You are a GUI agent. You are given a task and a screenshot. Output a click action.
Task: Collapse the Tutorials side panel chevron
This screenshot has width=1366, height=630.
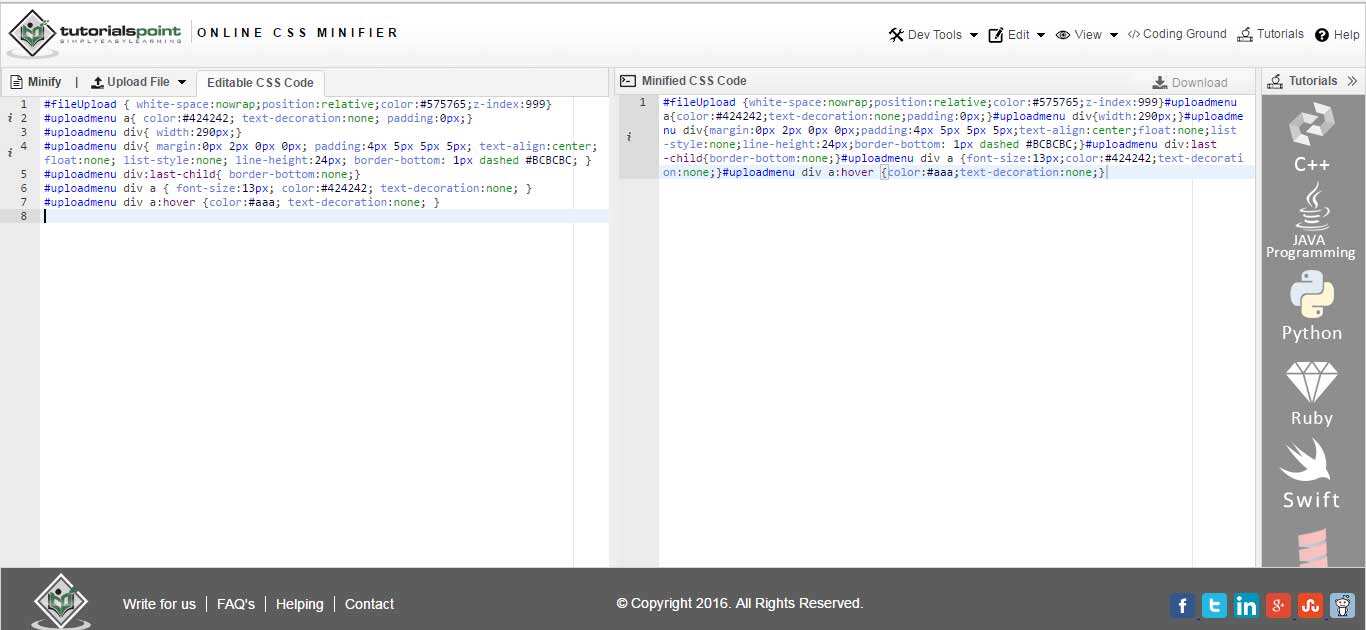(1352, 81)
